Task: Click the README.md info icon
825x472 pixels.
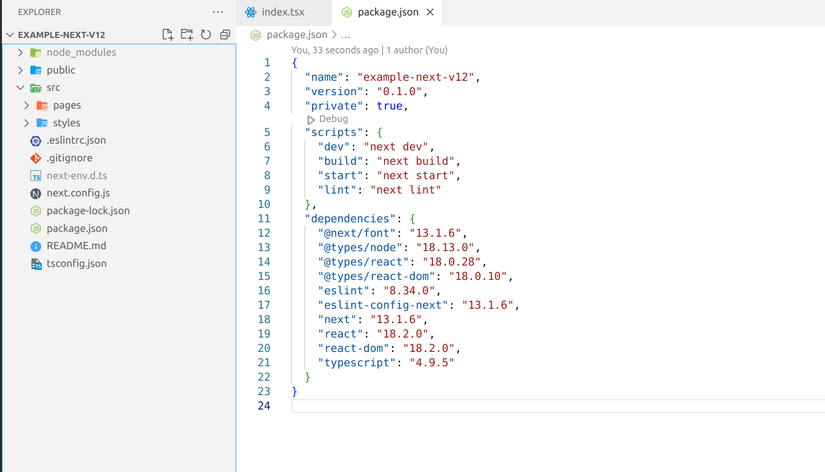Action: pos(36,246)
